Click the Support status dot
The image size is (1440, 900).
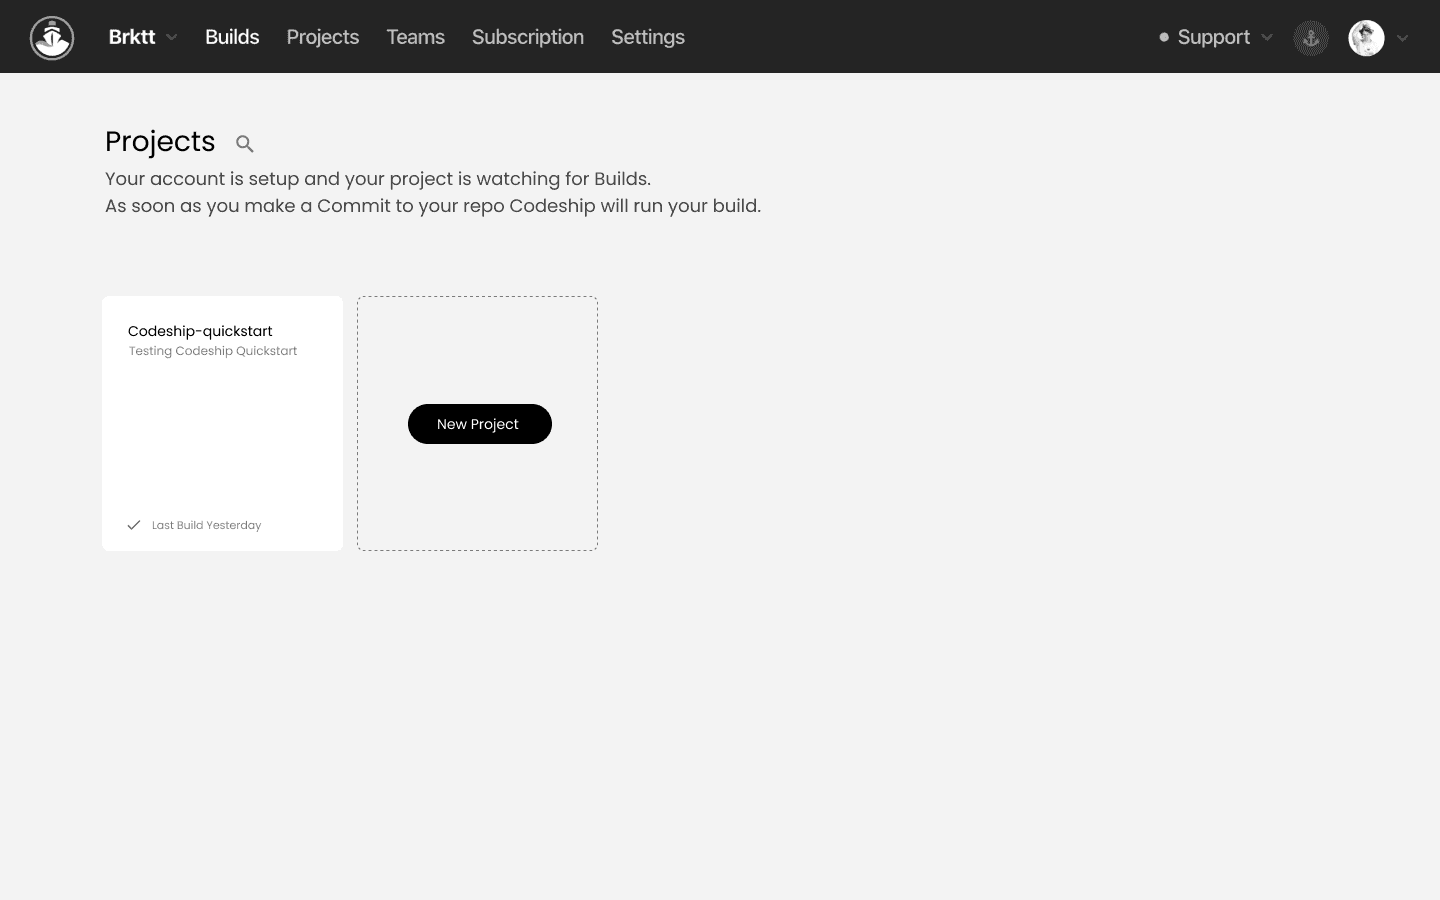[1164, 37]
